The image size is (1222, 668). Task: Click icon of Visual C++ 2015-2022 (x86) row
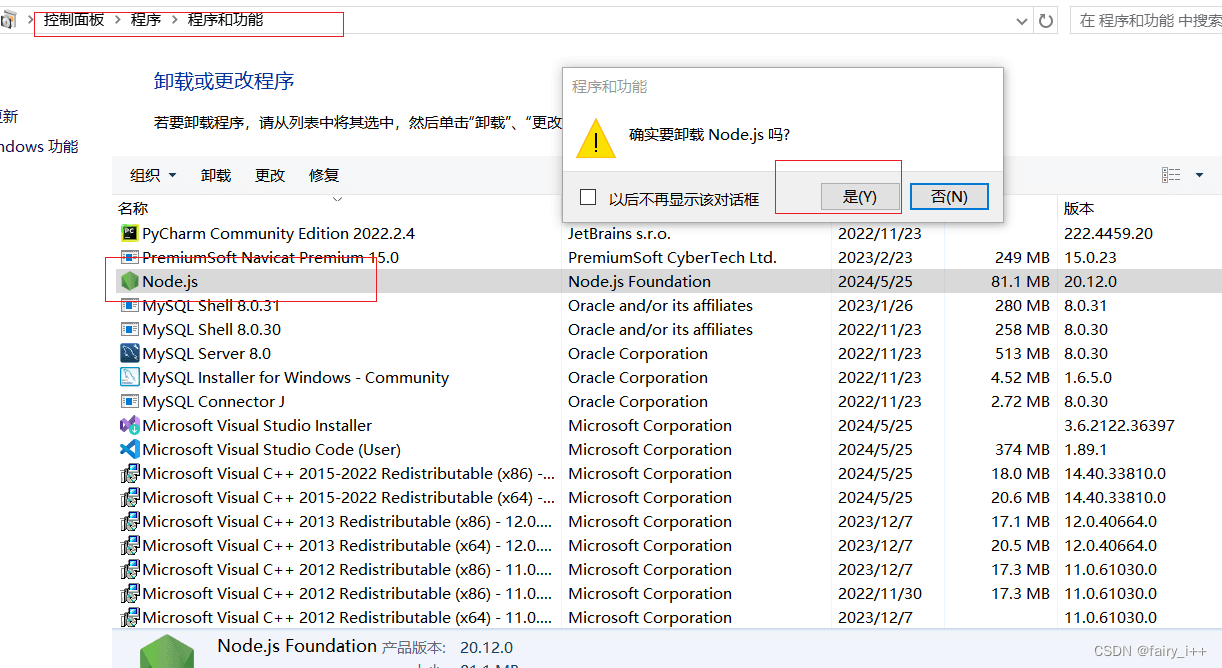tap(129, 473)
